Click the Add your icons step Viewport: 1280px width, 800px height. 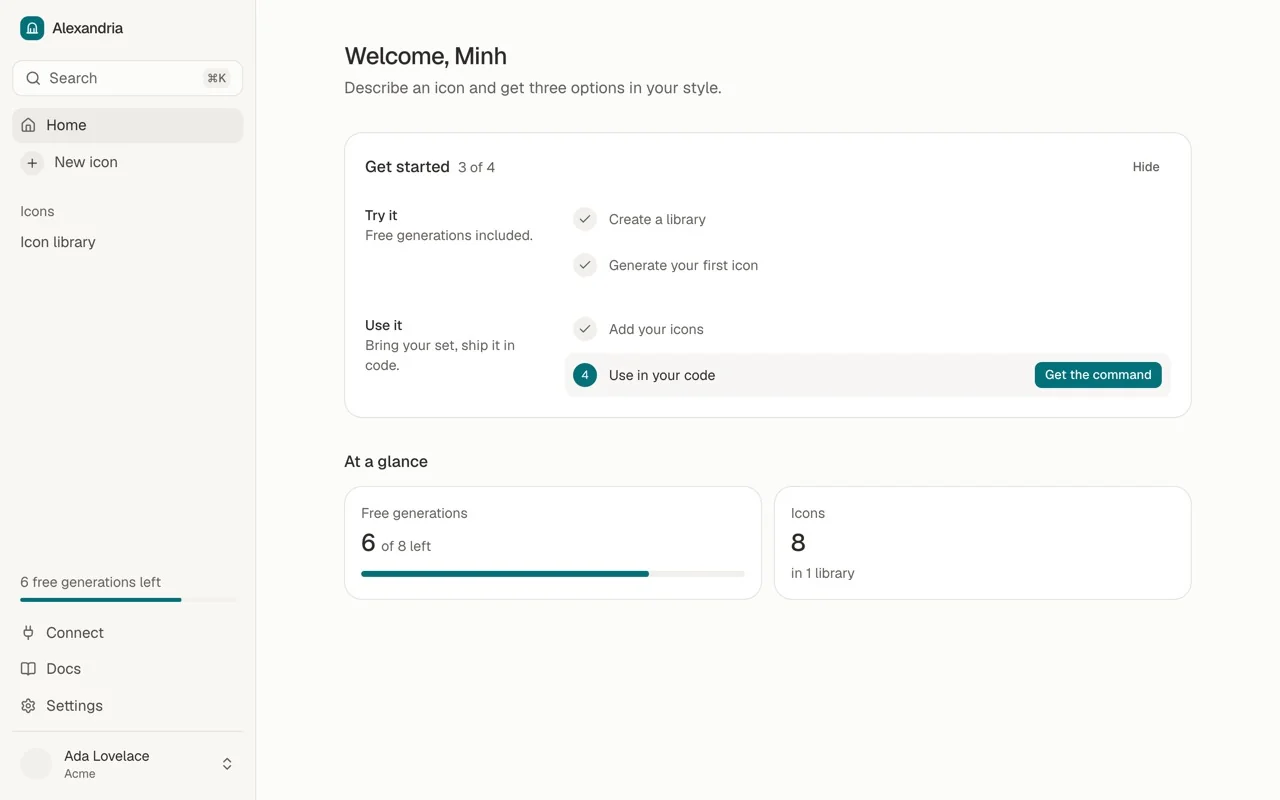(868, 329)
